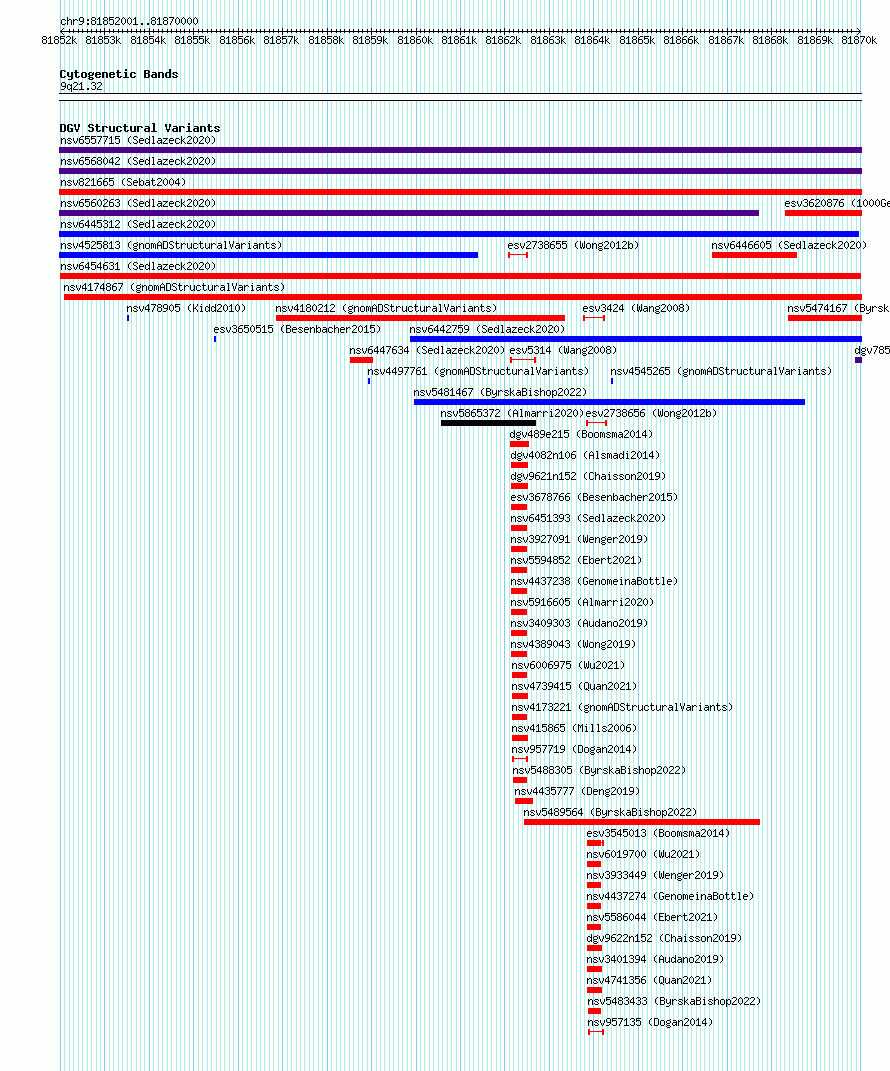Select the nsv3933449 (Wenger2019) label

(655, 876)
